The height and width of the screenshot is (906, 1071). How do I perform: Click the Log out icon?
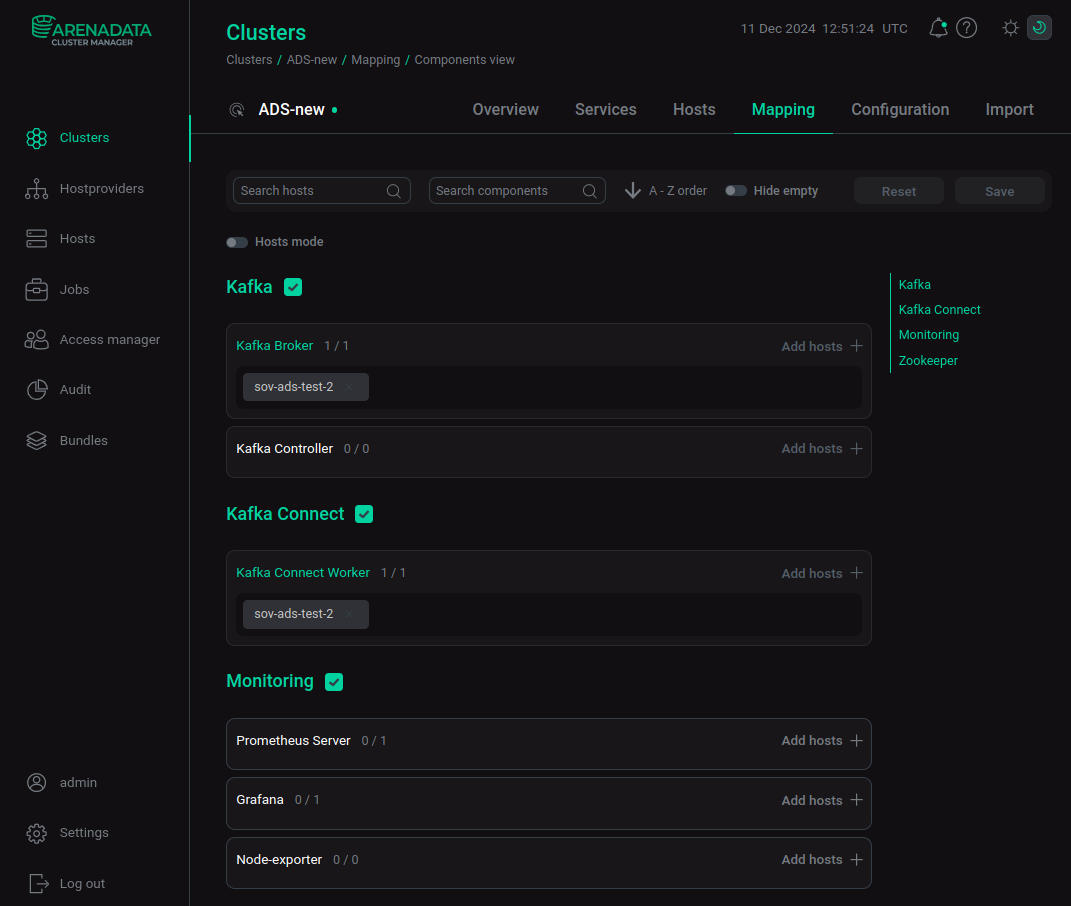point(39,883)
